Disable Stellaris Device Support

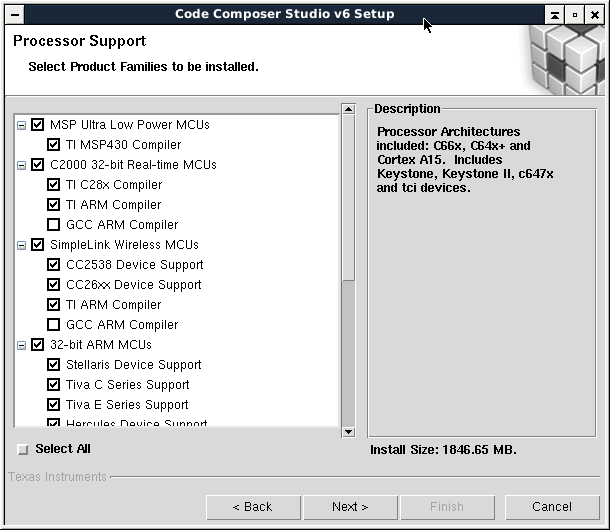[54, 365]
